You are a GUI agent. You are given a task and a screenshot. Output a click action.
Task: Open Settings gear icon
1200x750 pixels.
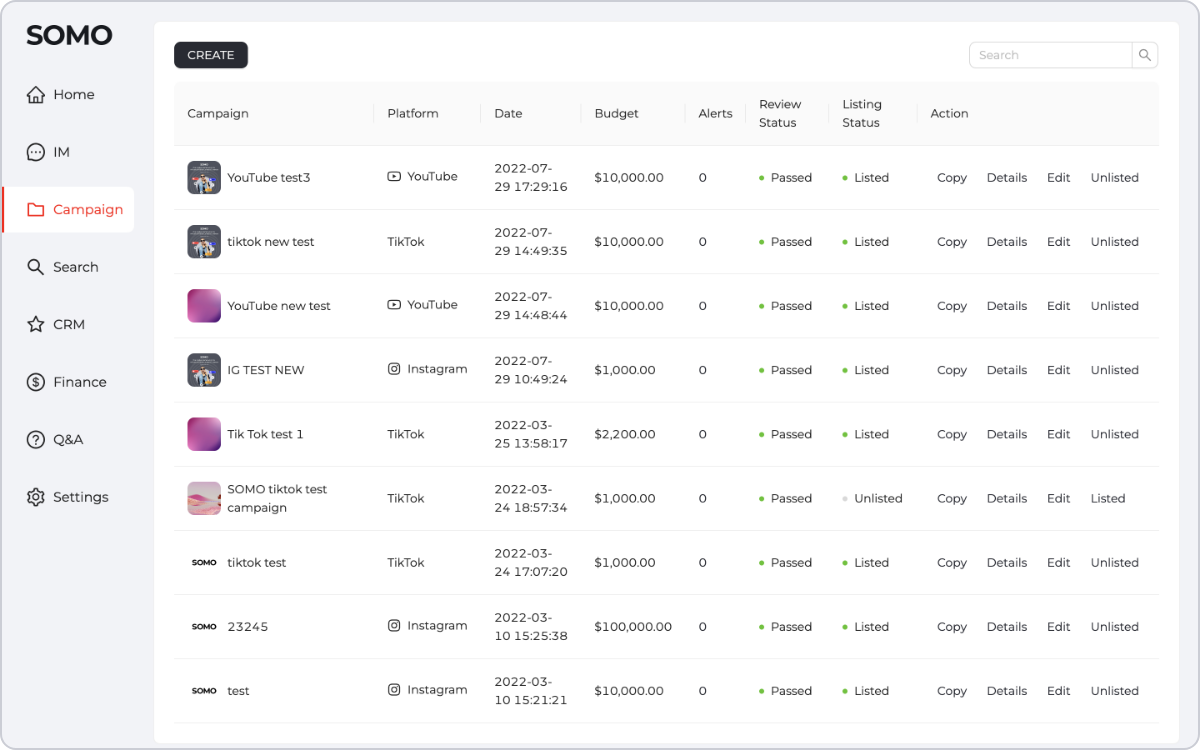(36, 497)
